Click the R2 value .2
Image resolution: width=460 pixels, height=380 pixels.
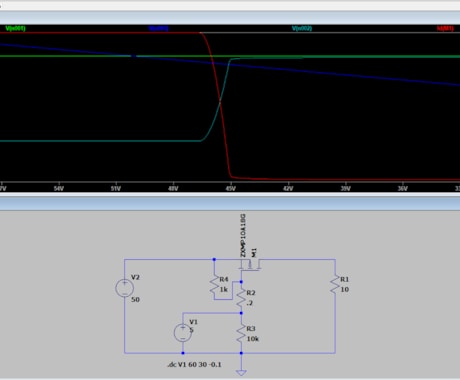click(x=250, y=303)
